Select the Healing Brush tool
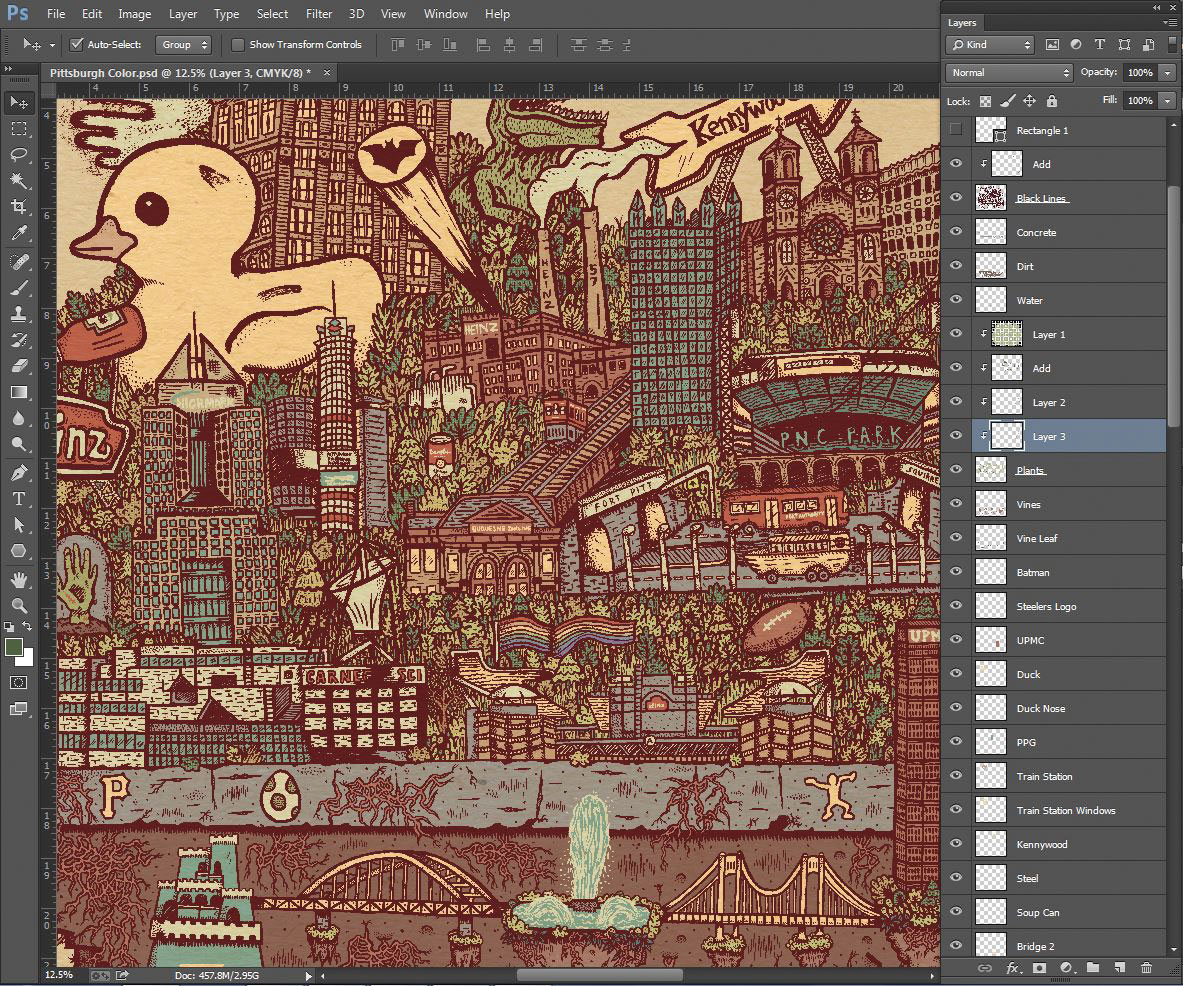The height and width of the screenshot is (986, 1183). pyautogui.click(x=19, y=262)
